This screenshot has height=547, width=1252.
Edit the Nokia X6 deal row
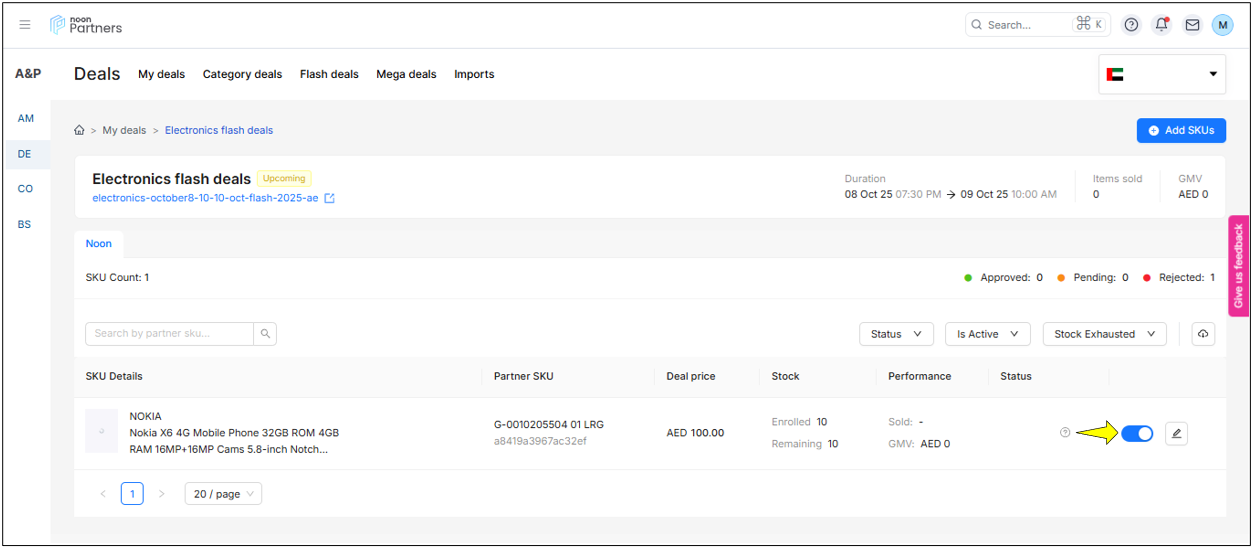(1176, 433)
